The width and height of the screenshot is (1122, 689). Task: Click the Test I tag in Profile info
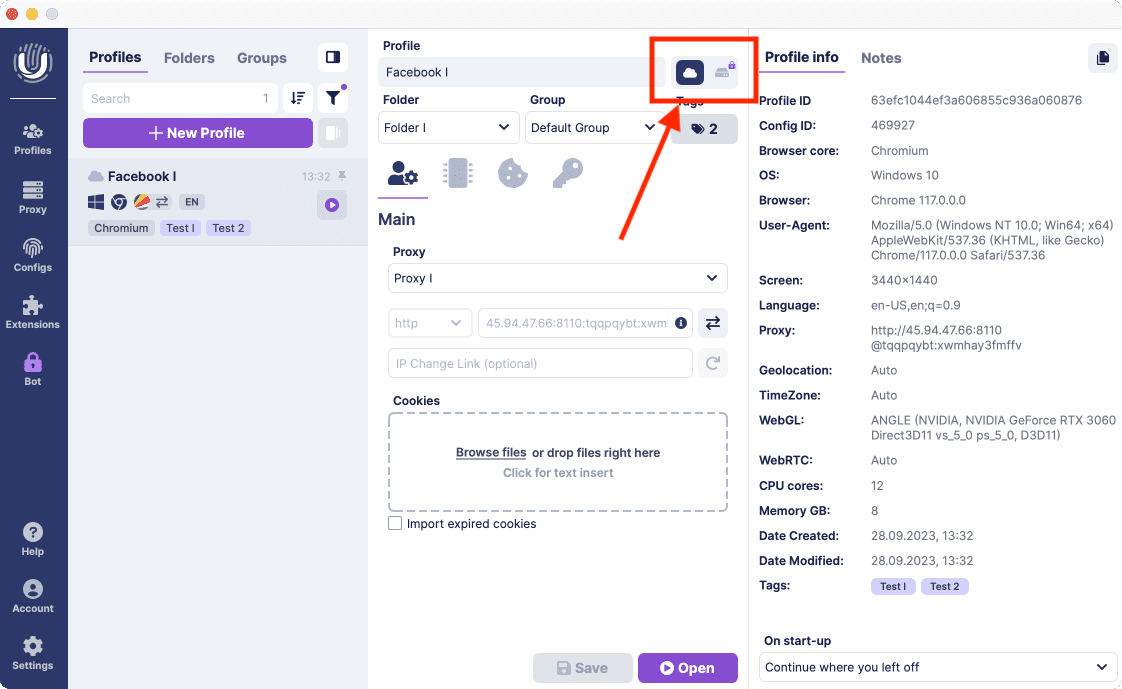pyautogui.click(x=893, y=586)
